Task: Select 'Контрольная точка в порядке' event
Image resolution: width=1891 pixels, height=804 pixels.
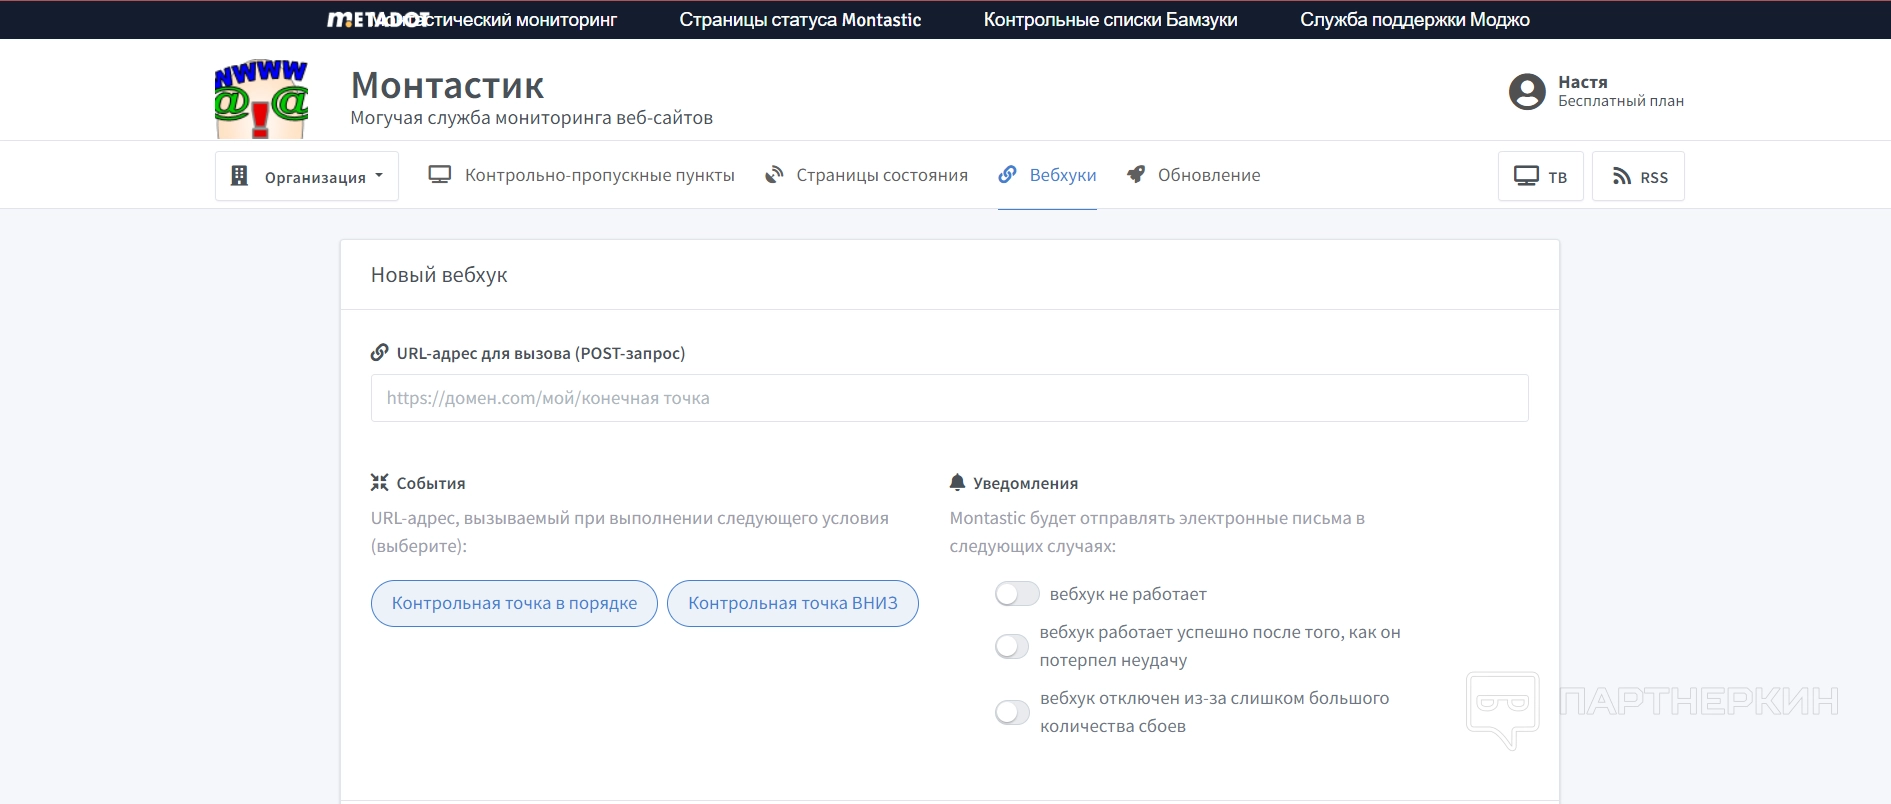Action: tap(514, 603)
